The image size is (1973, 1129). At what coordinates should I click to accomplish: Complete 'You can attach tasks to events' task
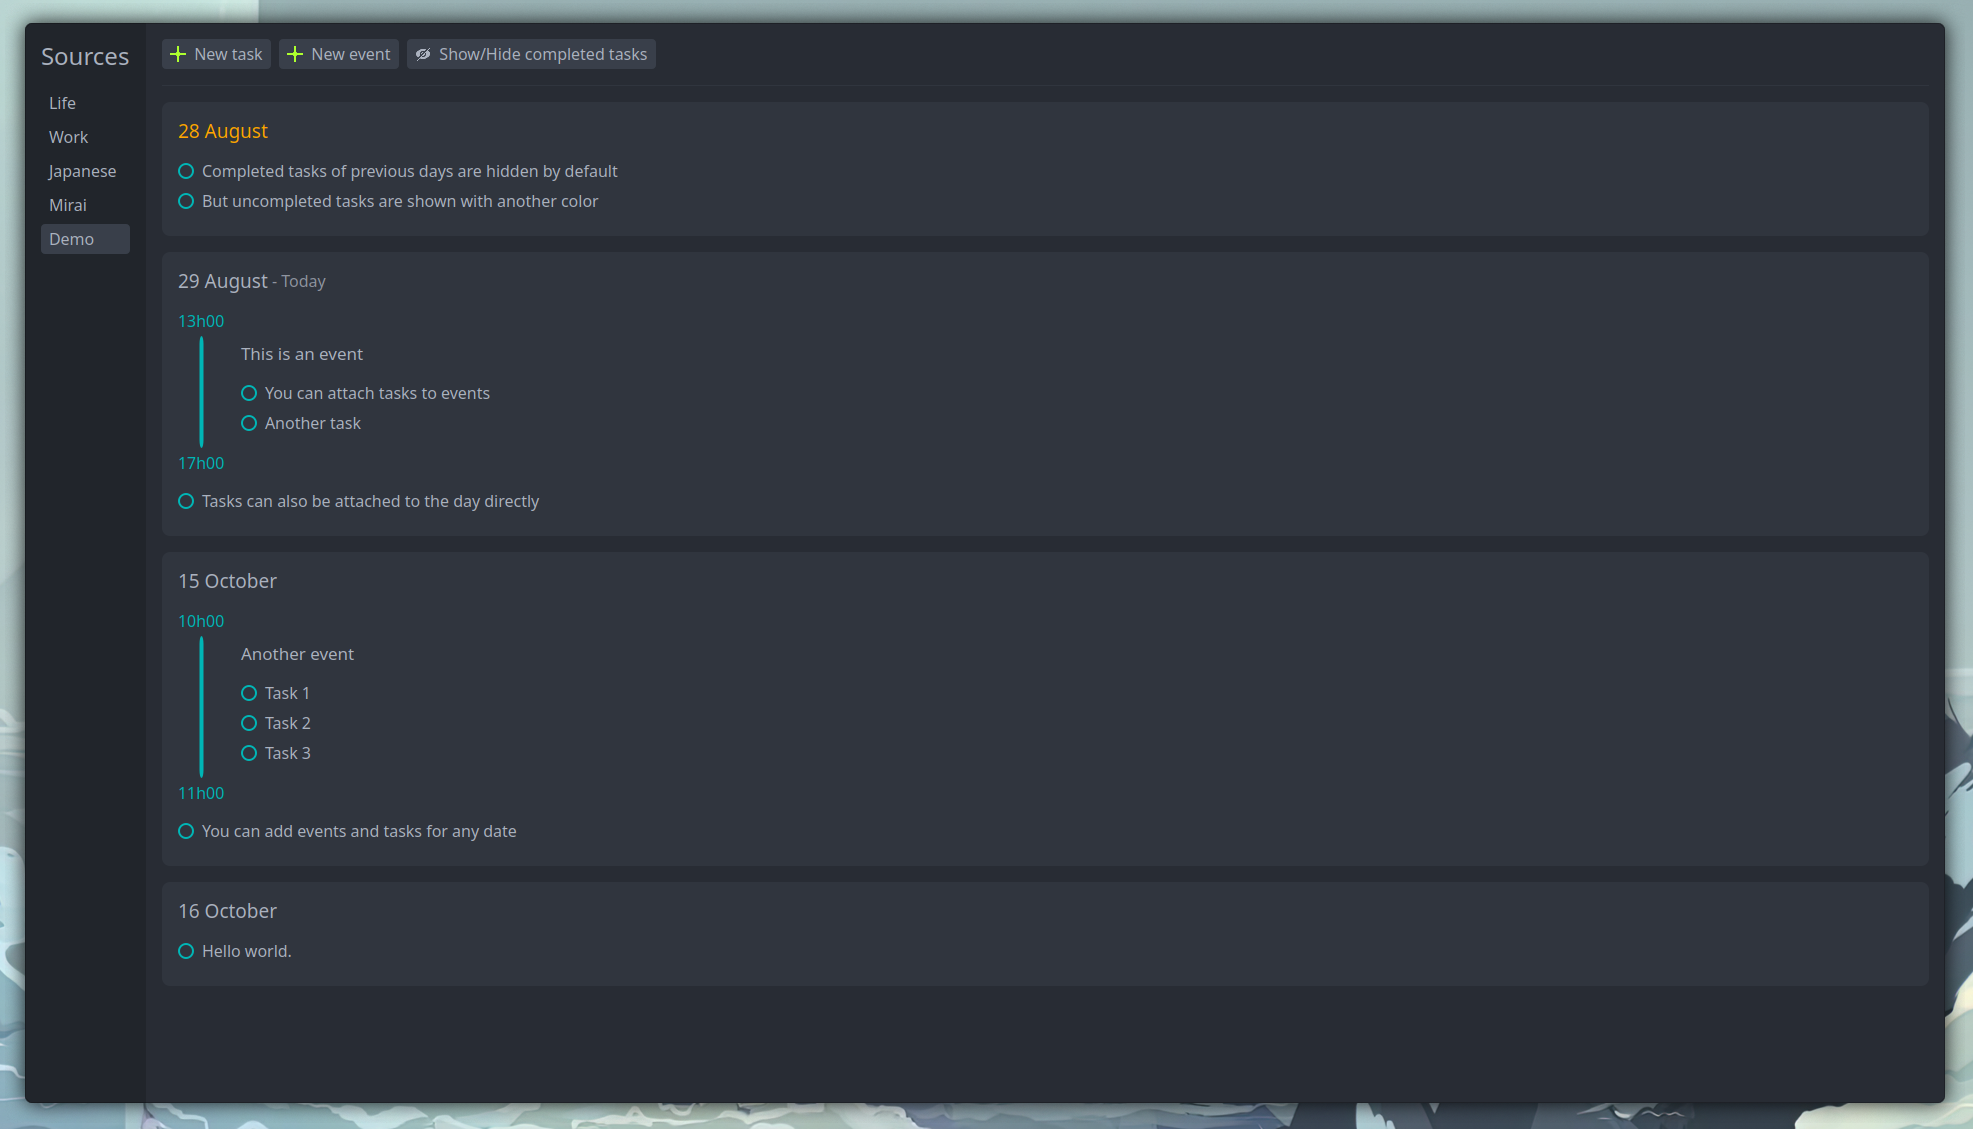[249, 393]
